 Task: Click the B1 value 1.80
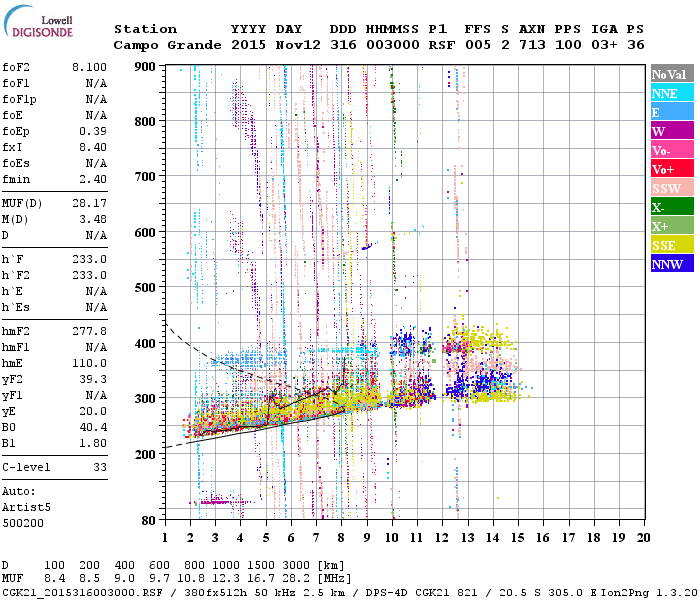pos(93,444)
